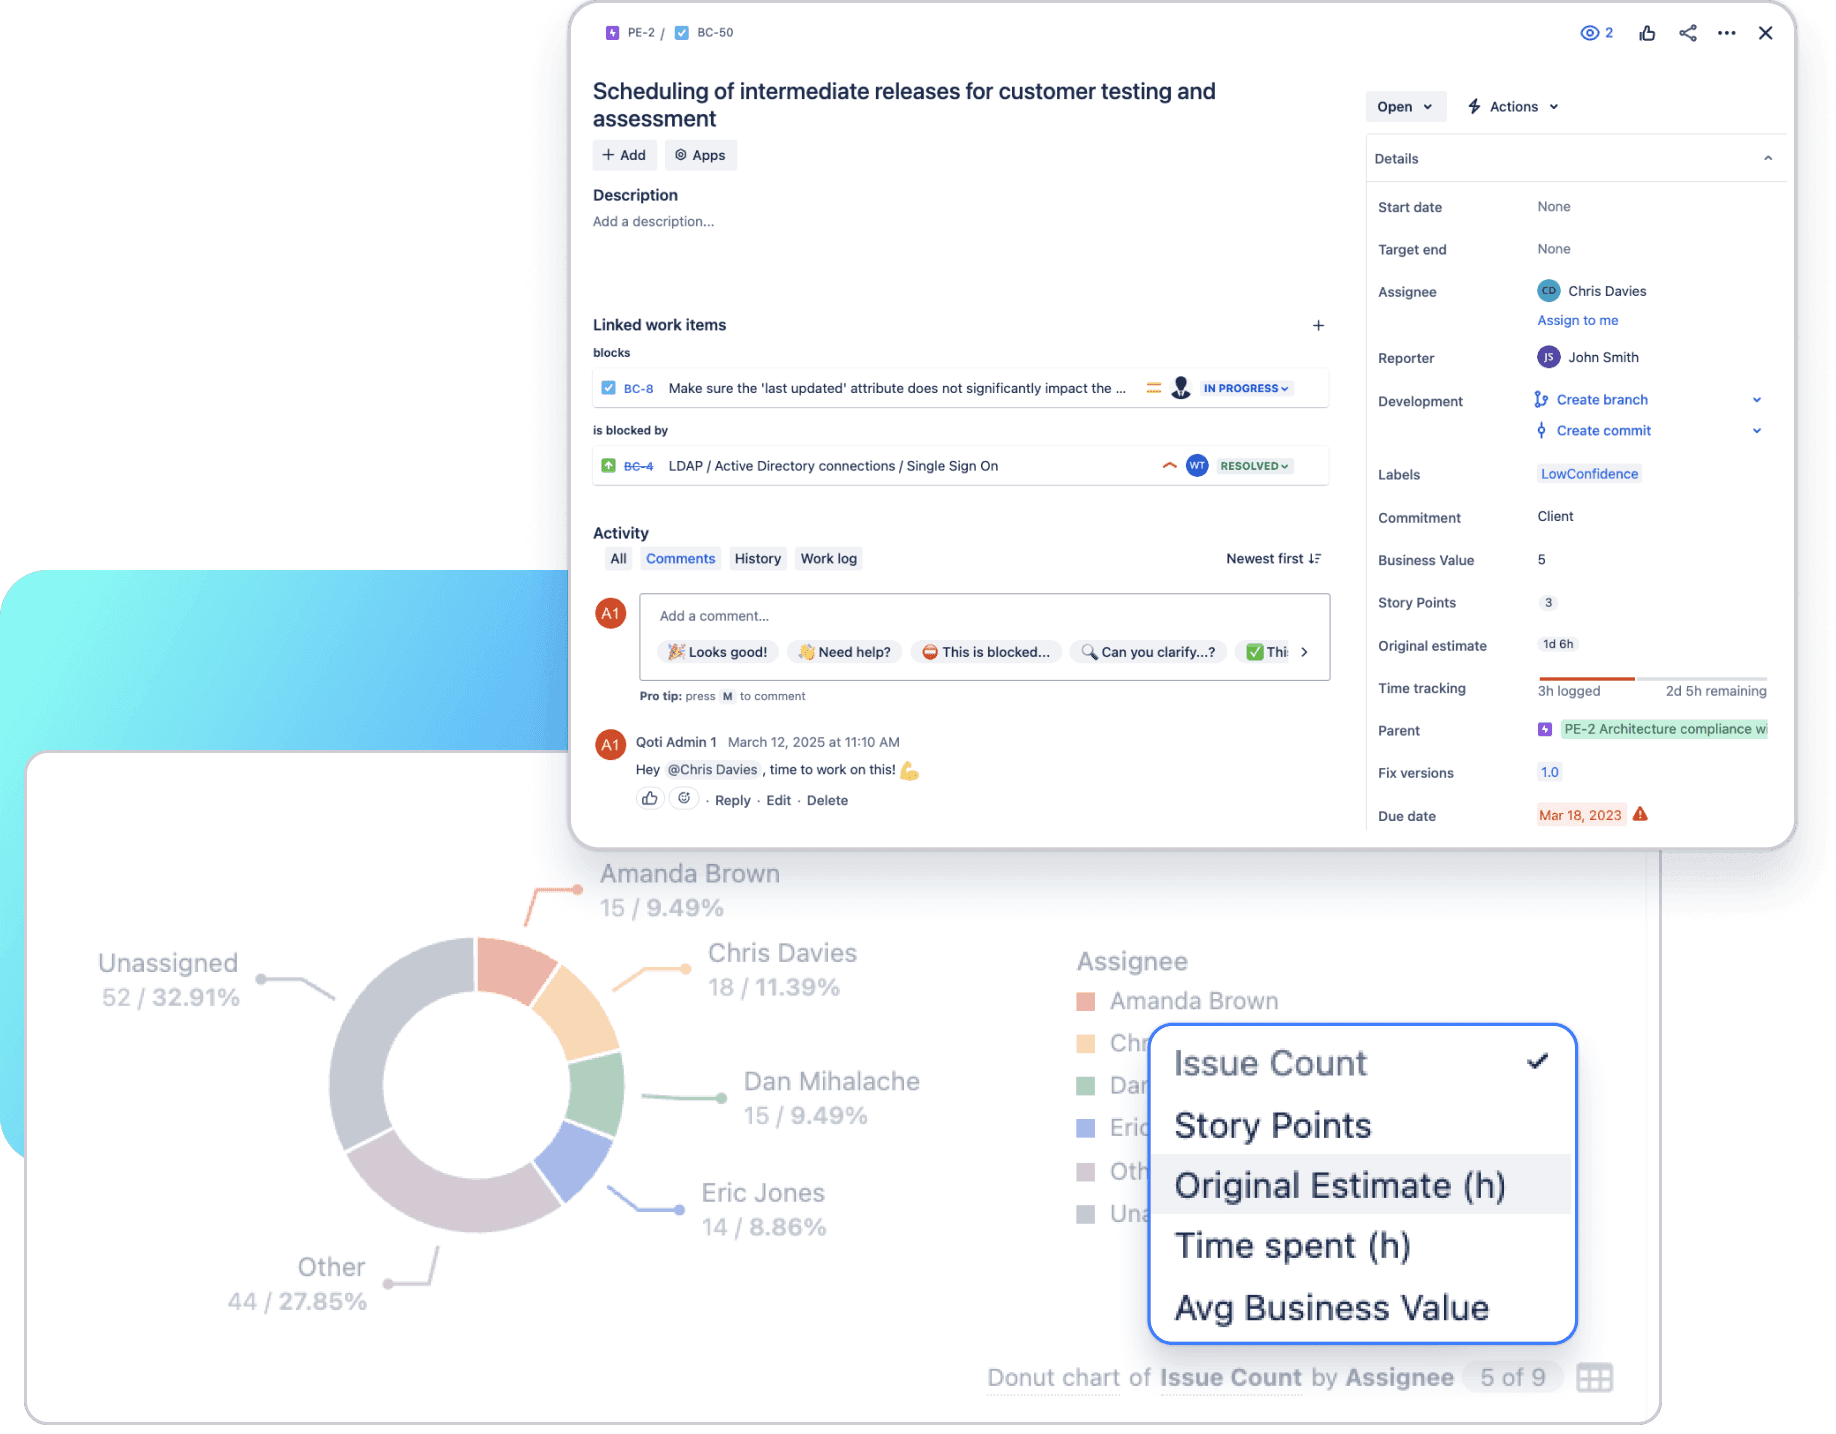Click the Assign to me link
The height and width of the screenshot is (1434, 1836).
(x=1577, y=320)
